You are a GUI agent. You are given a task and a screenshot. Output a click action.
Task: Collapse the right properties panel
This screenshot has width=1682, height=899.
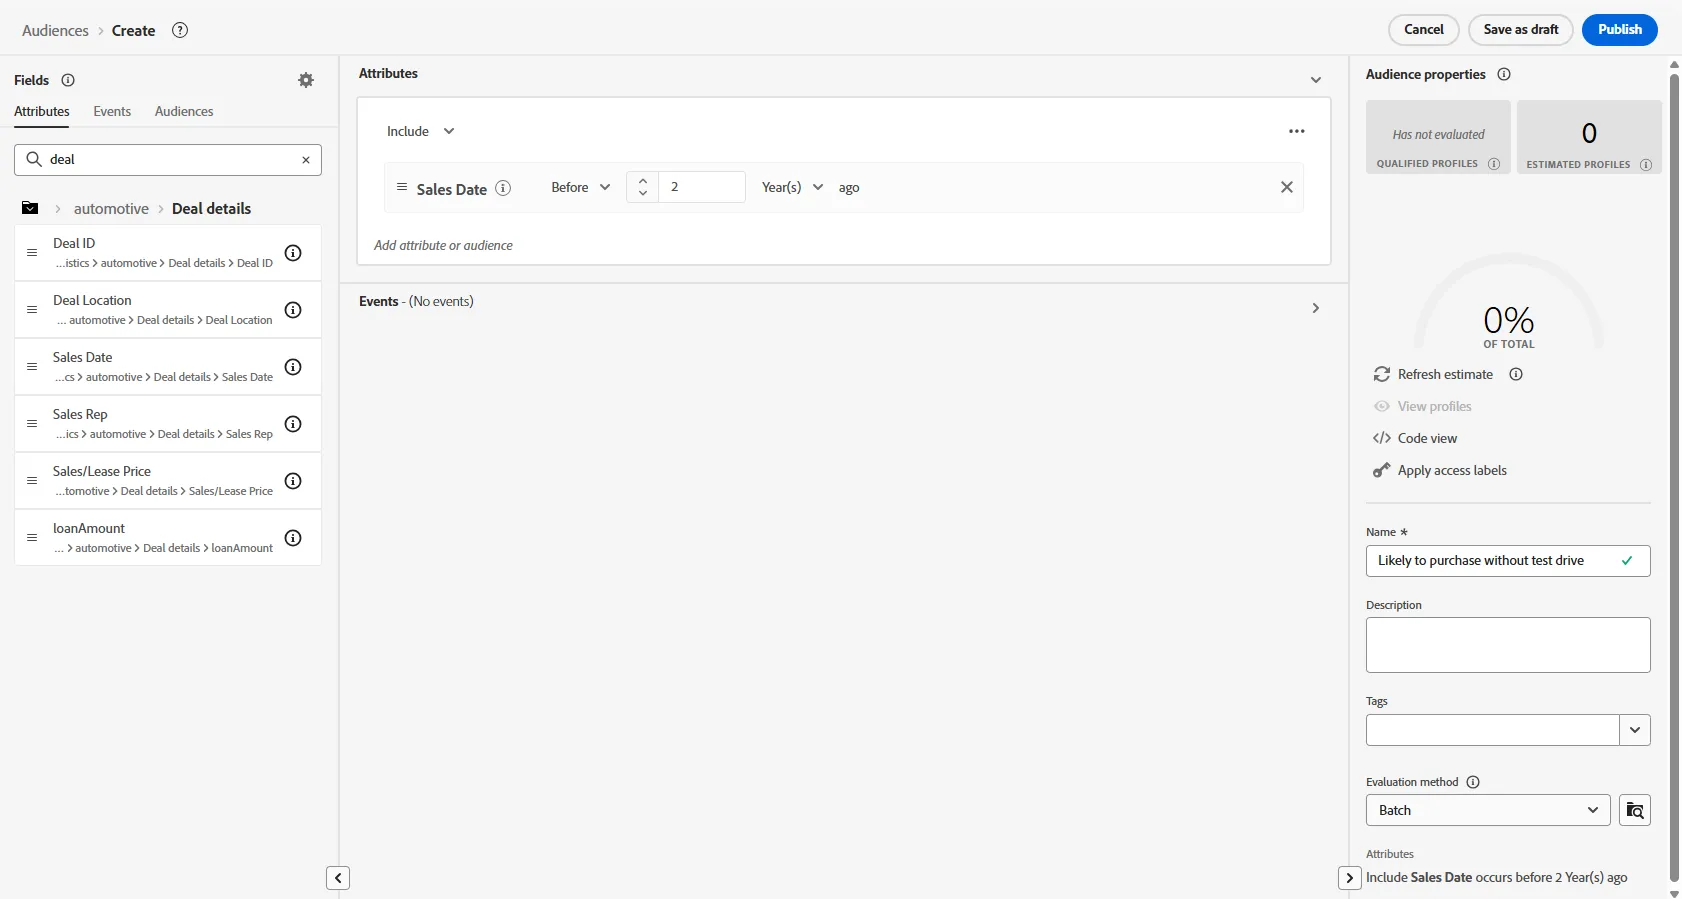1350,878
